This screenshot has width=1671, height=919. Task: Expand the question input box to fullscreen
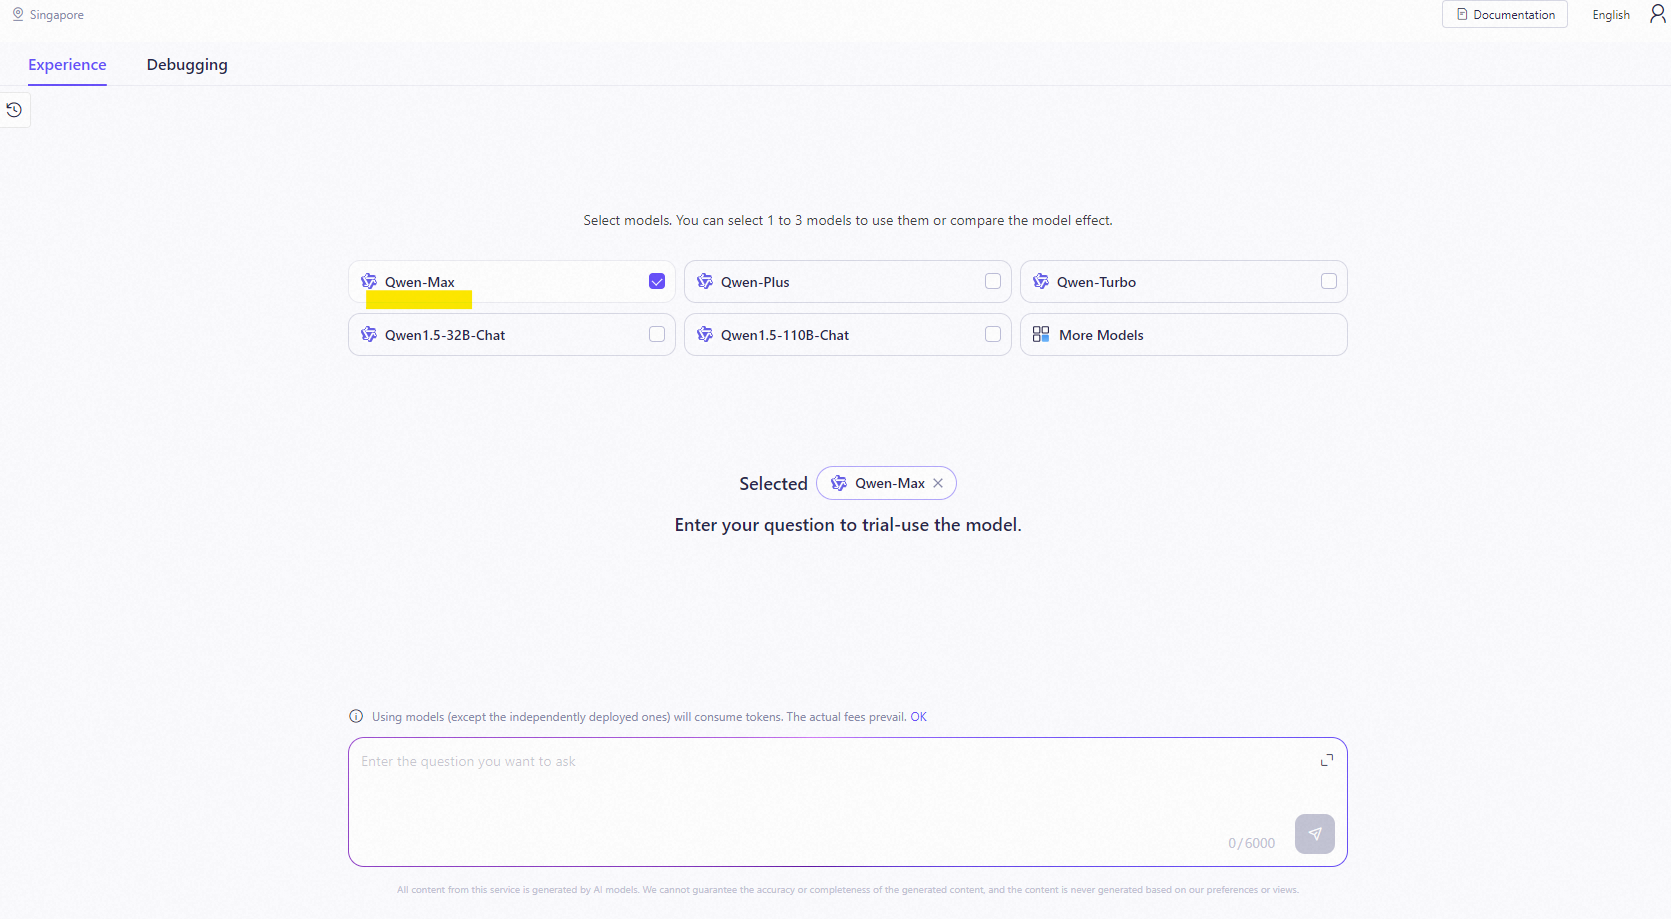click(1327, 760)
